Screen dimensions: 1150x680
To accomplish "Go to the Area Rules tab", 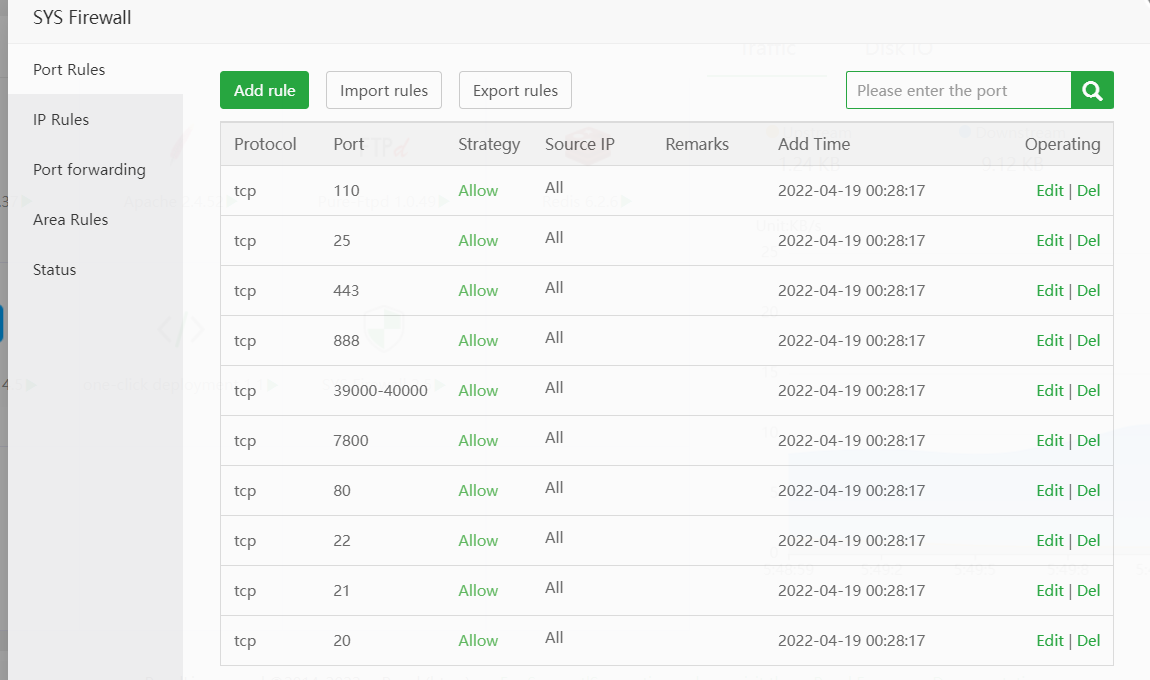I will 70,220.
